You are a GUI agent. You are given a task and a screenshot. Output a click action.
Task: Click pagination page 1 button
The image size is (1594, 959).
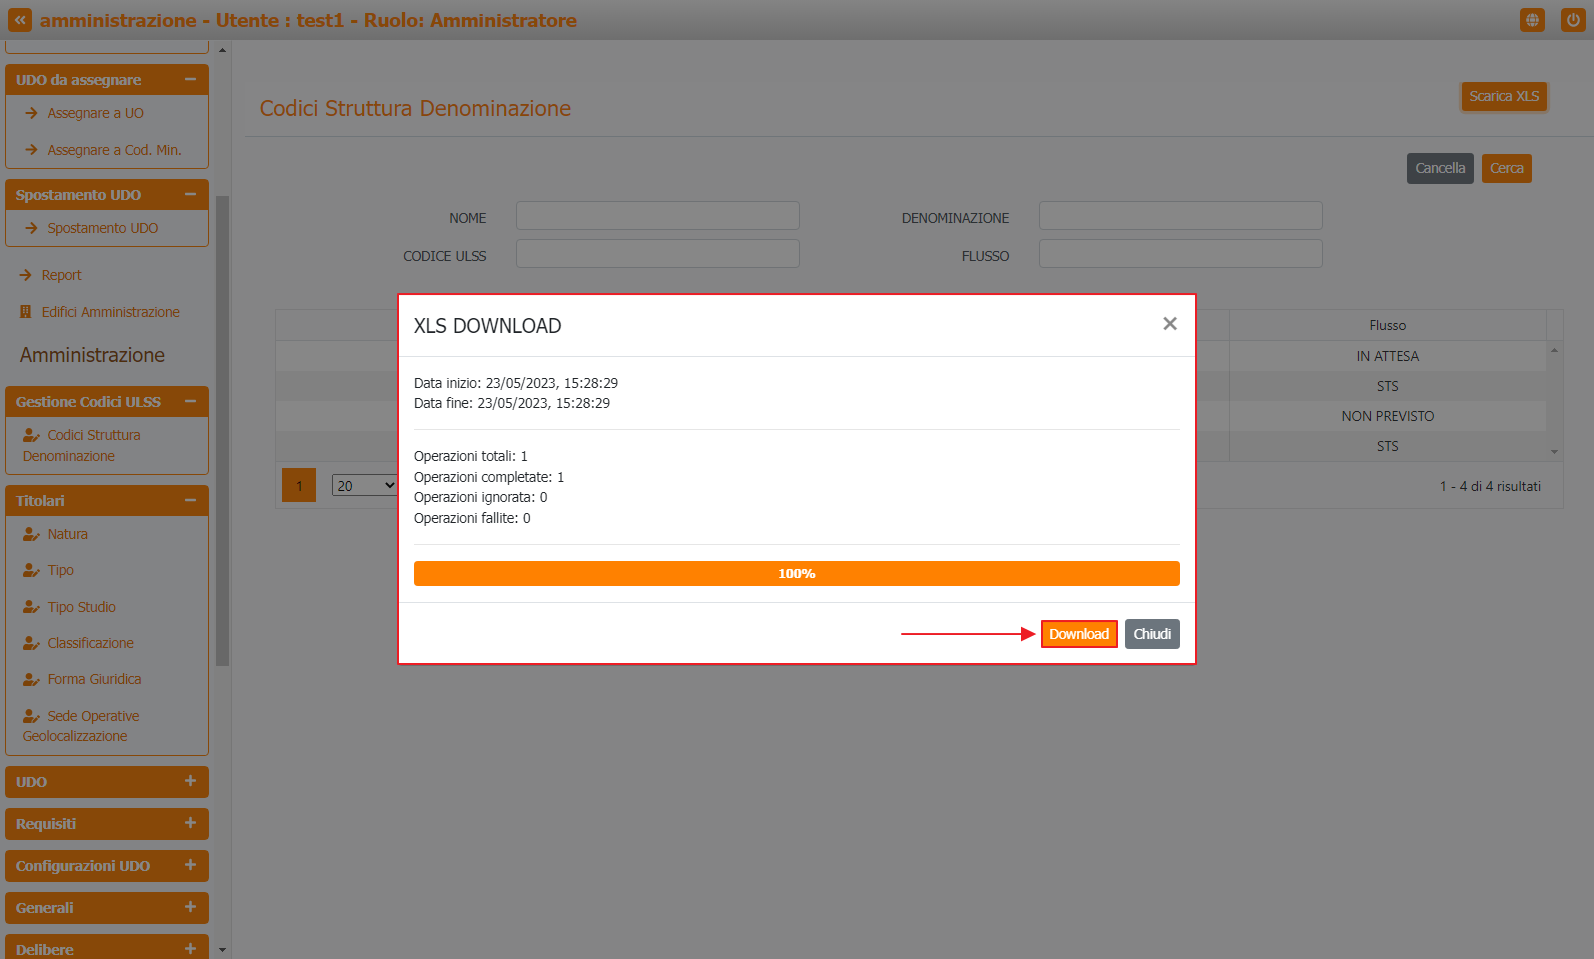299,485
